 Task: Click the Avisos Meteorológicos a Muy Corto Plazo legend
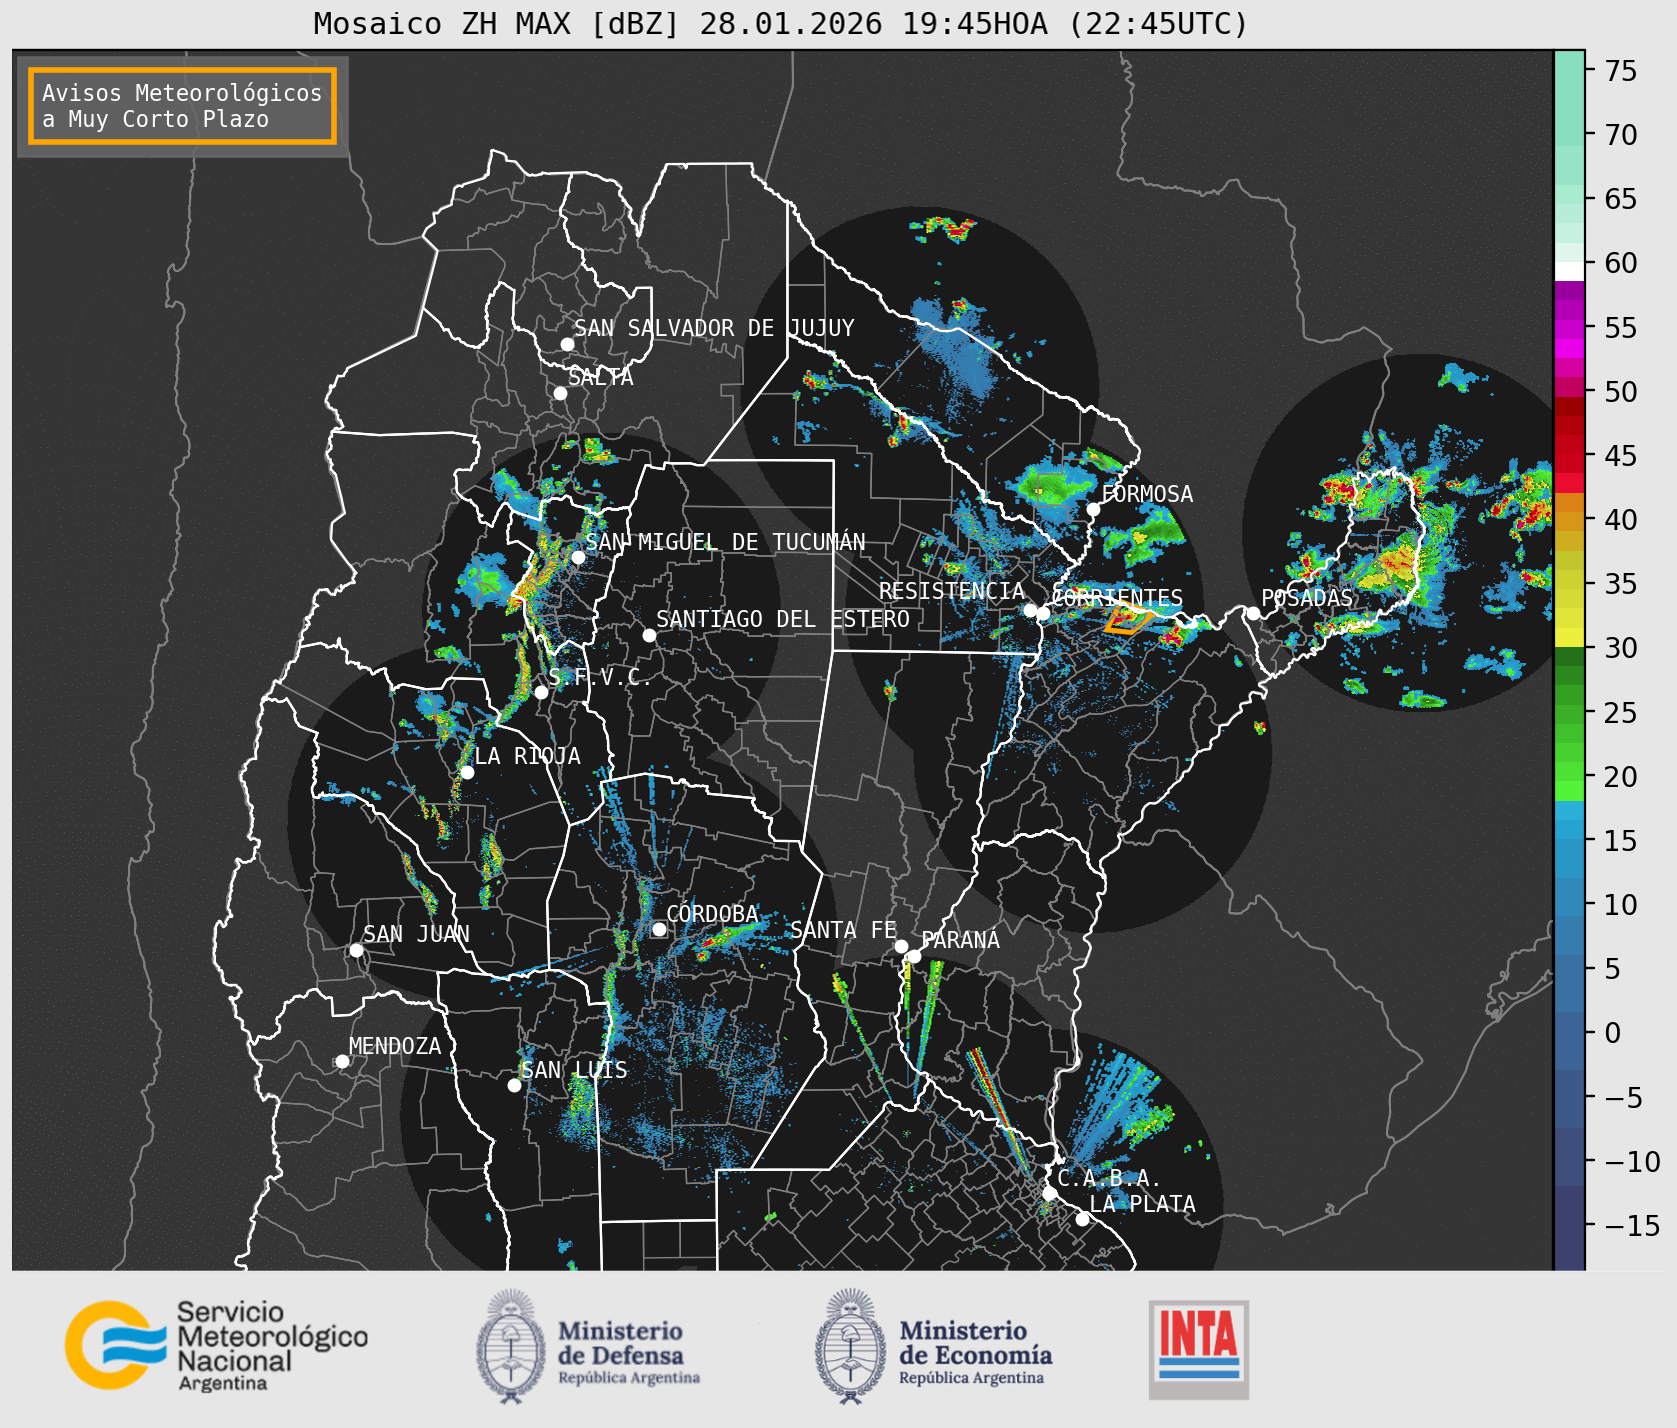pos(182,106)
